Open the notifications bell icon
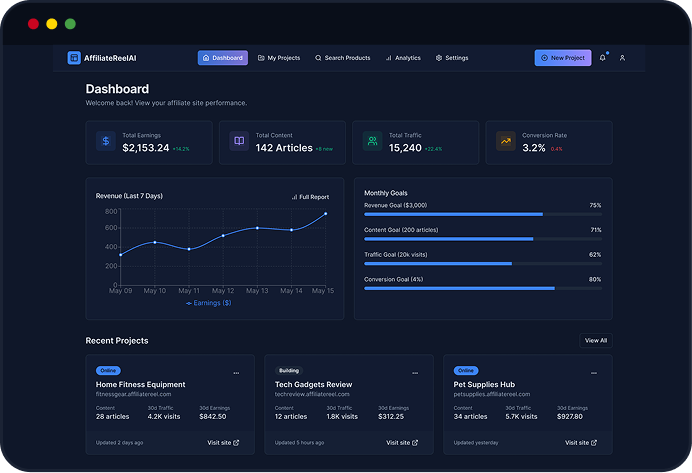This screenshot has height=473, width=692. [602, 58]
